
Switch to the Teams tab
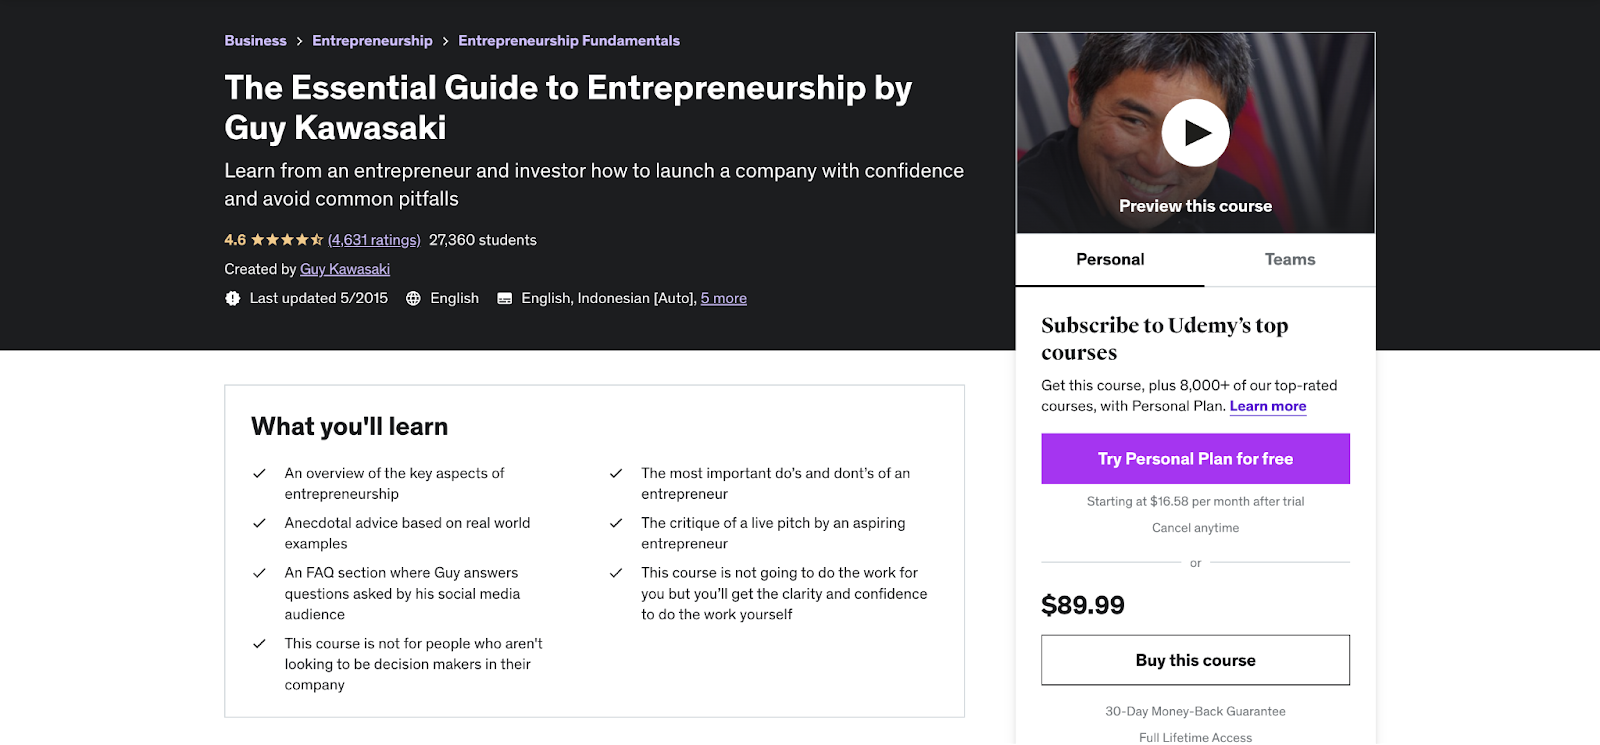pyautogui.click(x=1290, y=260)
